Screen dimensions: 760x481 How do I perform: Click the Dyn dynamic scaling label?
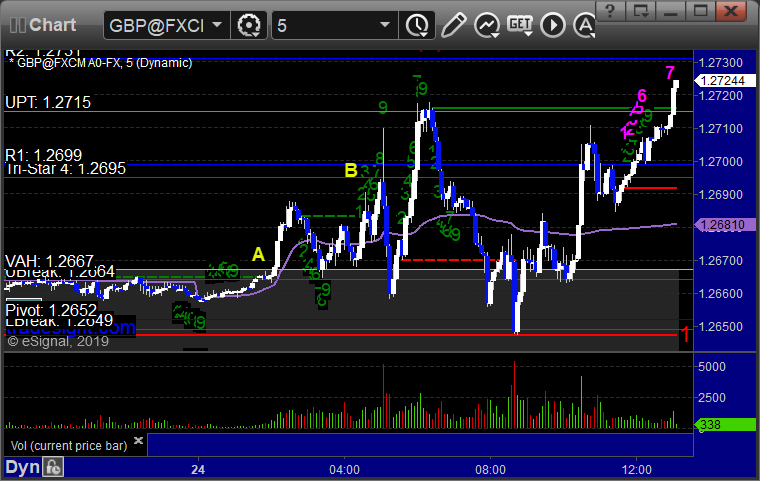[x=22, y=467]
